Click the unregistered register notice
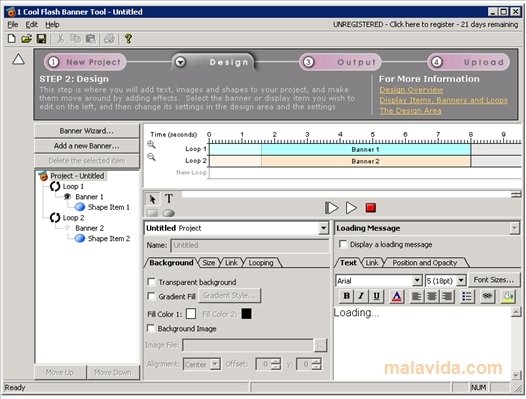 (x=425, y=24)
